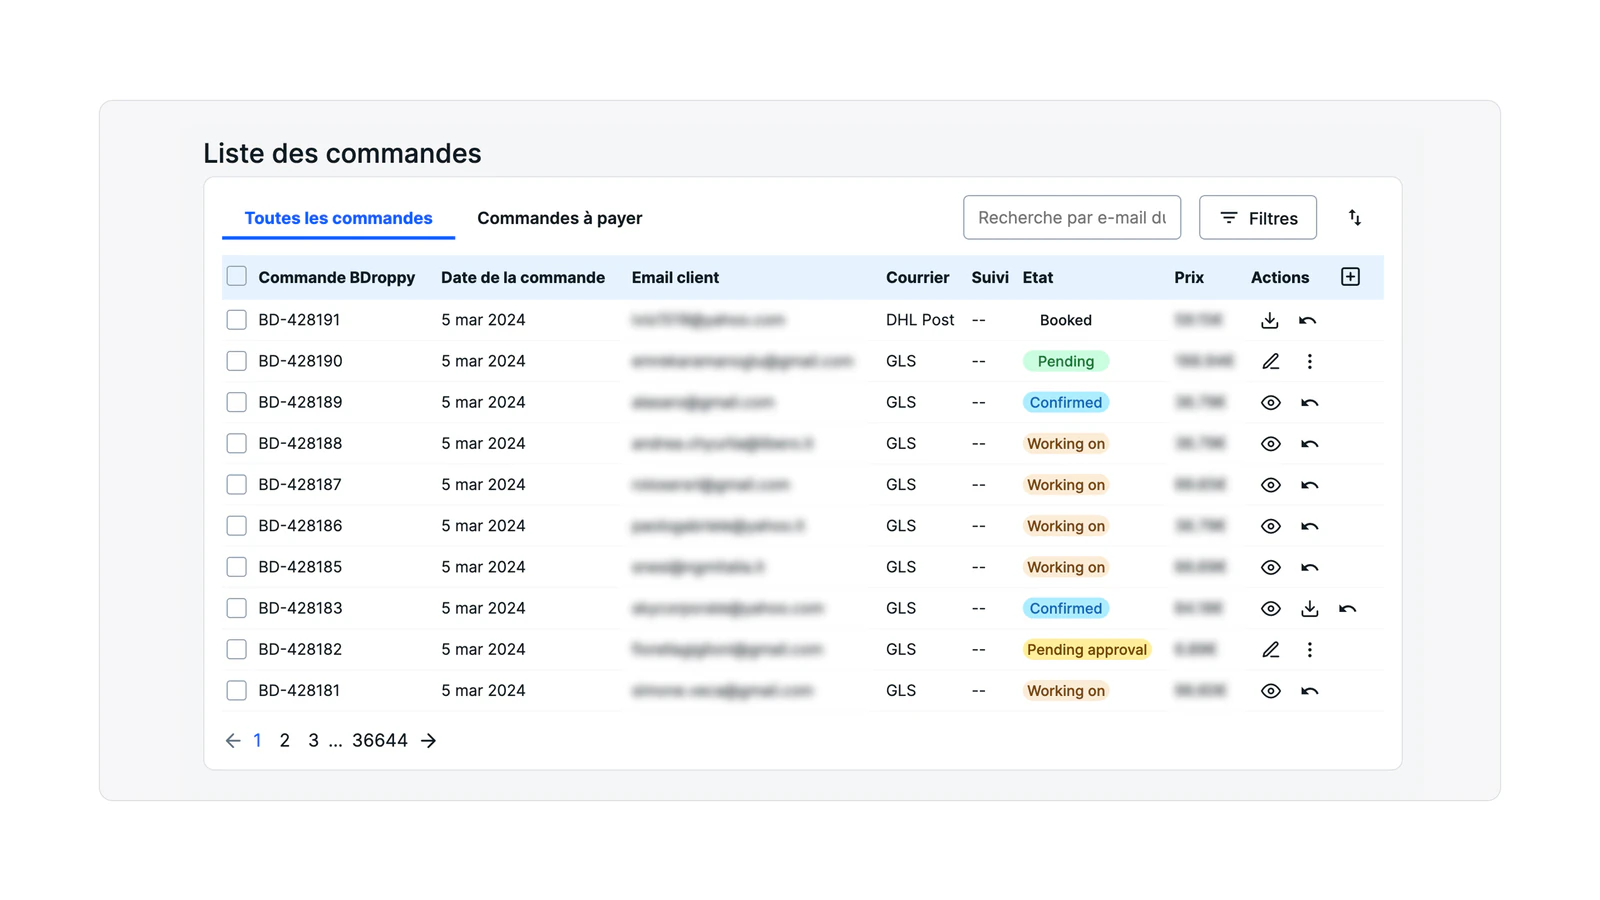1600x900 pixels.
Task: Check the box for order BD-428183
Action: pos(236,608)
